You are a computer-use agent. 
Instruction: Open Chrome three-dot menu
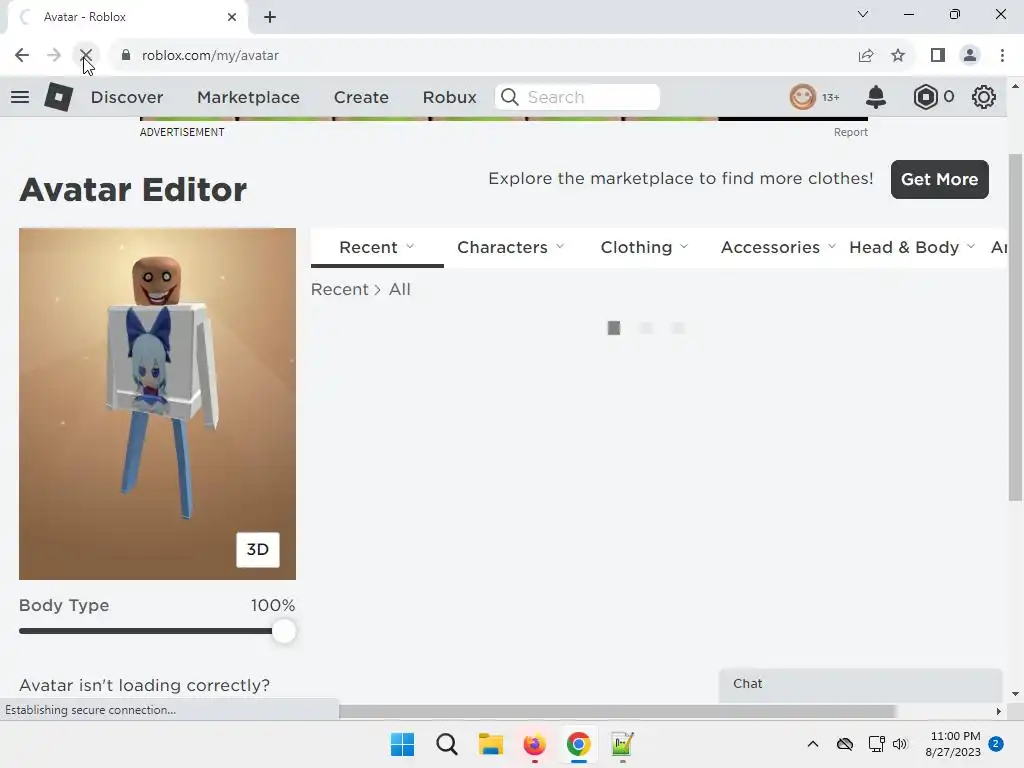tap(1002, 55)
